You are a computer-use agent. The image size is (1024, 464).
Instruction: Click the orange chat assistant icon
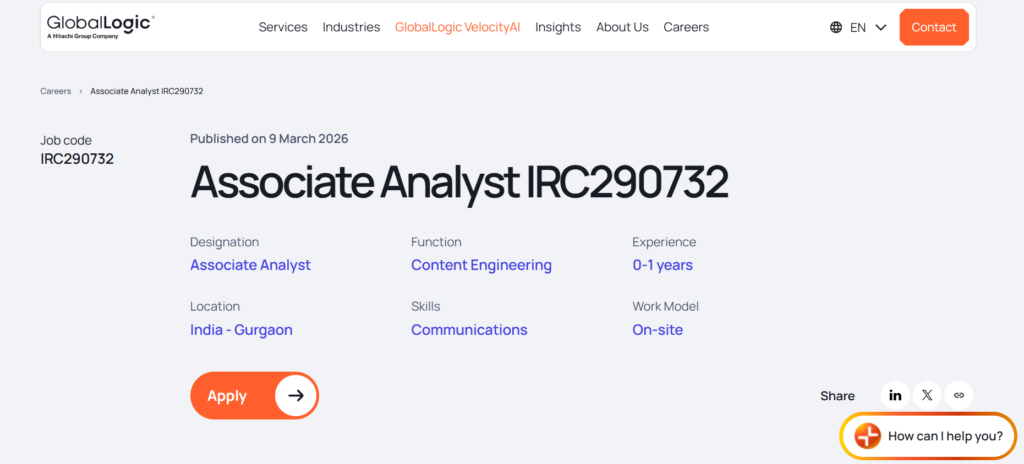(868, 436)
